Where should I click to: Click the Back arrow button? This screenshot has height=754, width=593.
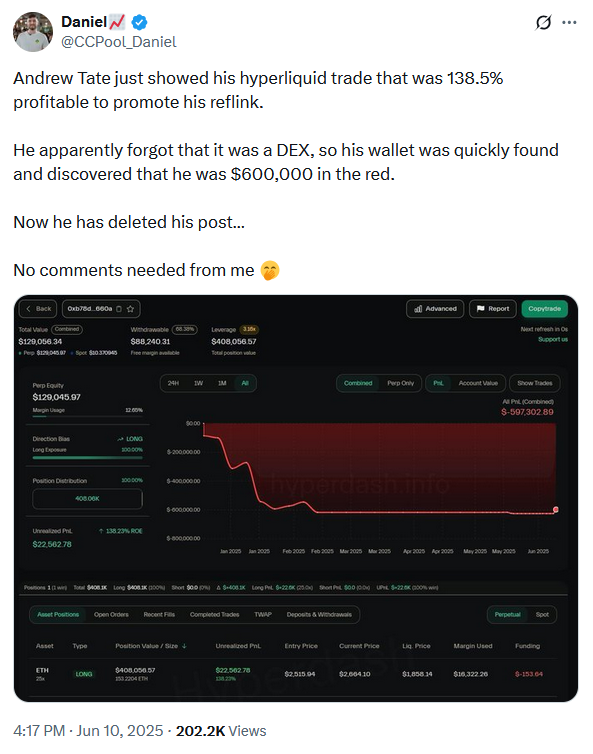point(38,309)
